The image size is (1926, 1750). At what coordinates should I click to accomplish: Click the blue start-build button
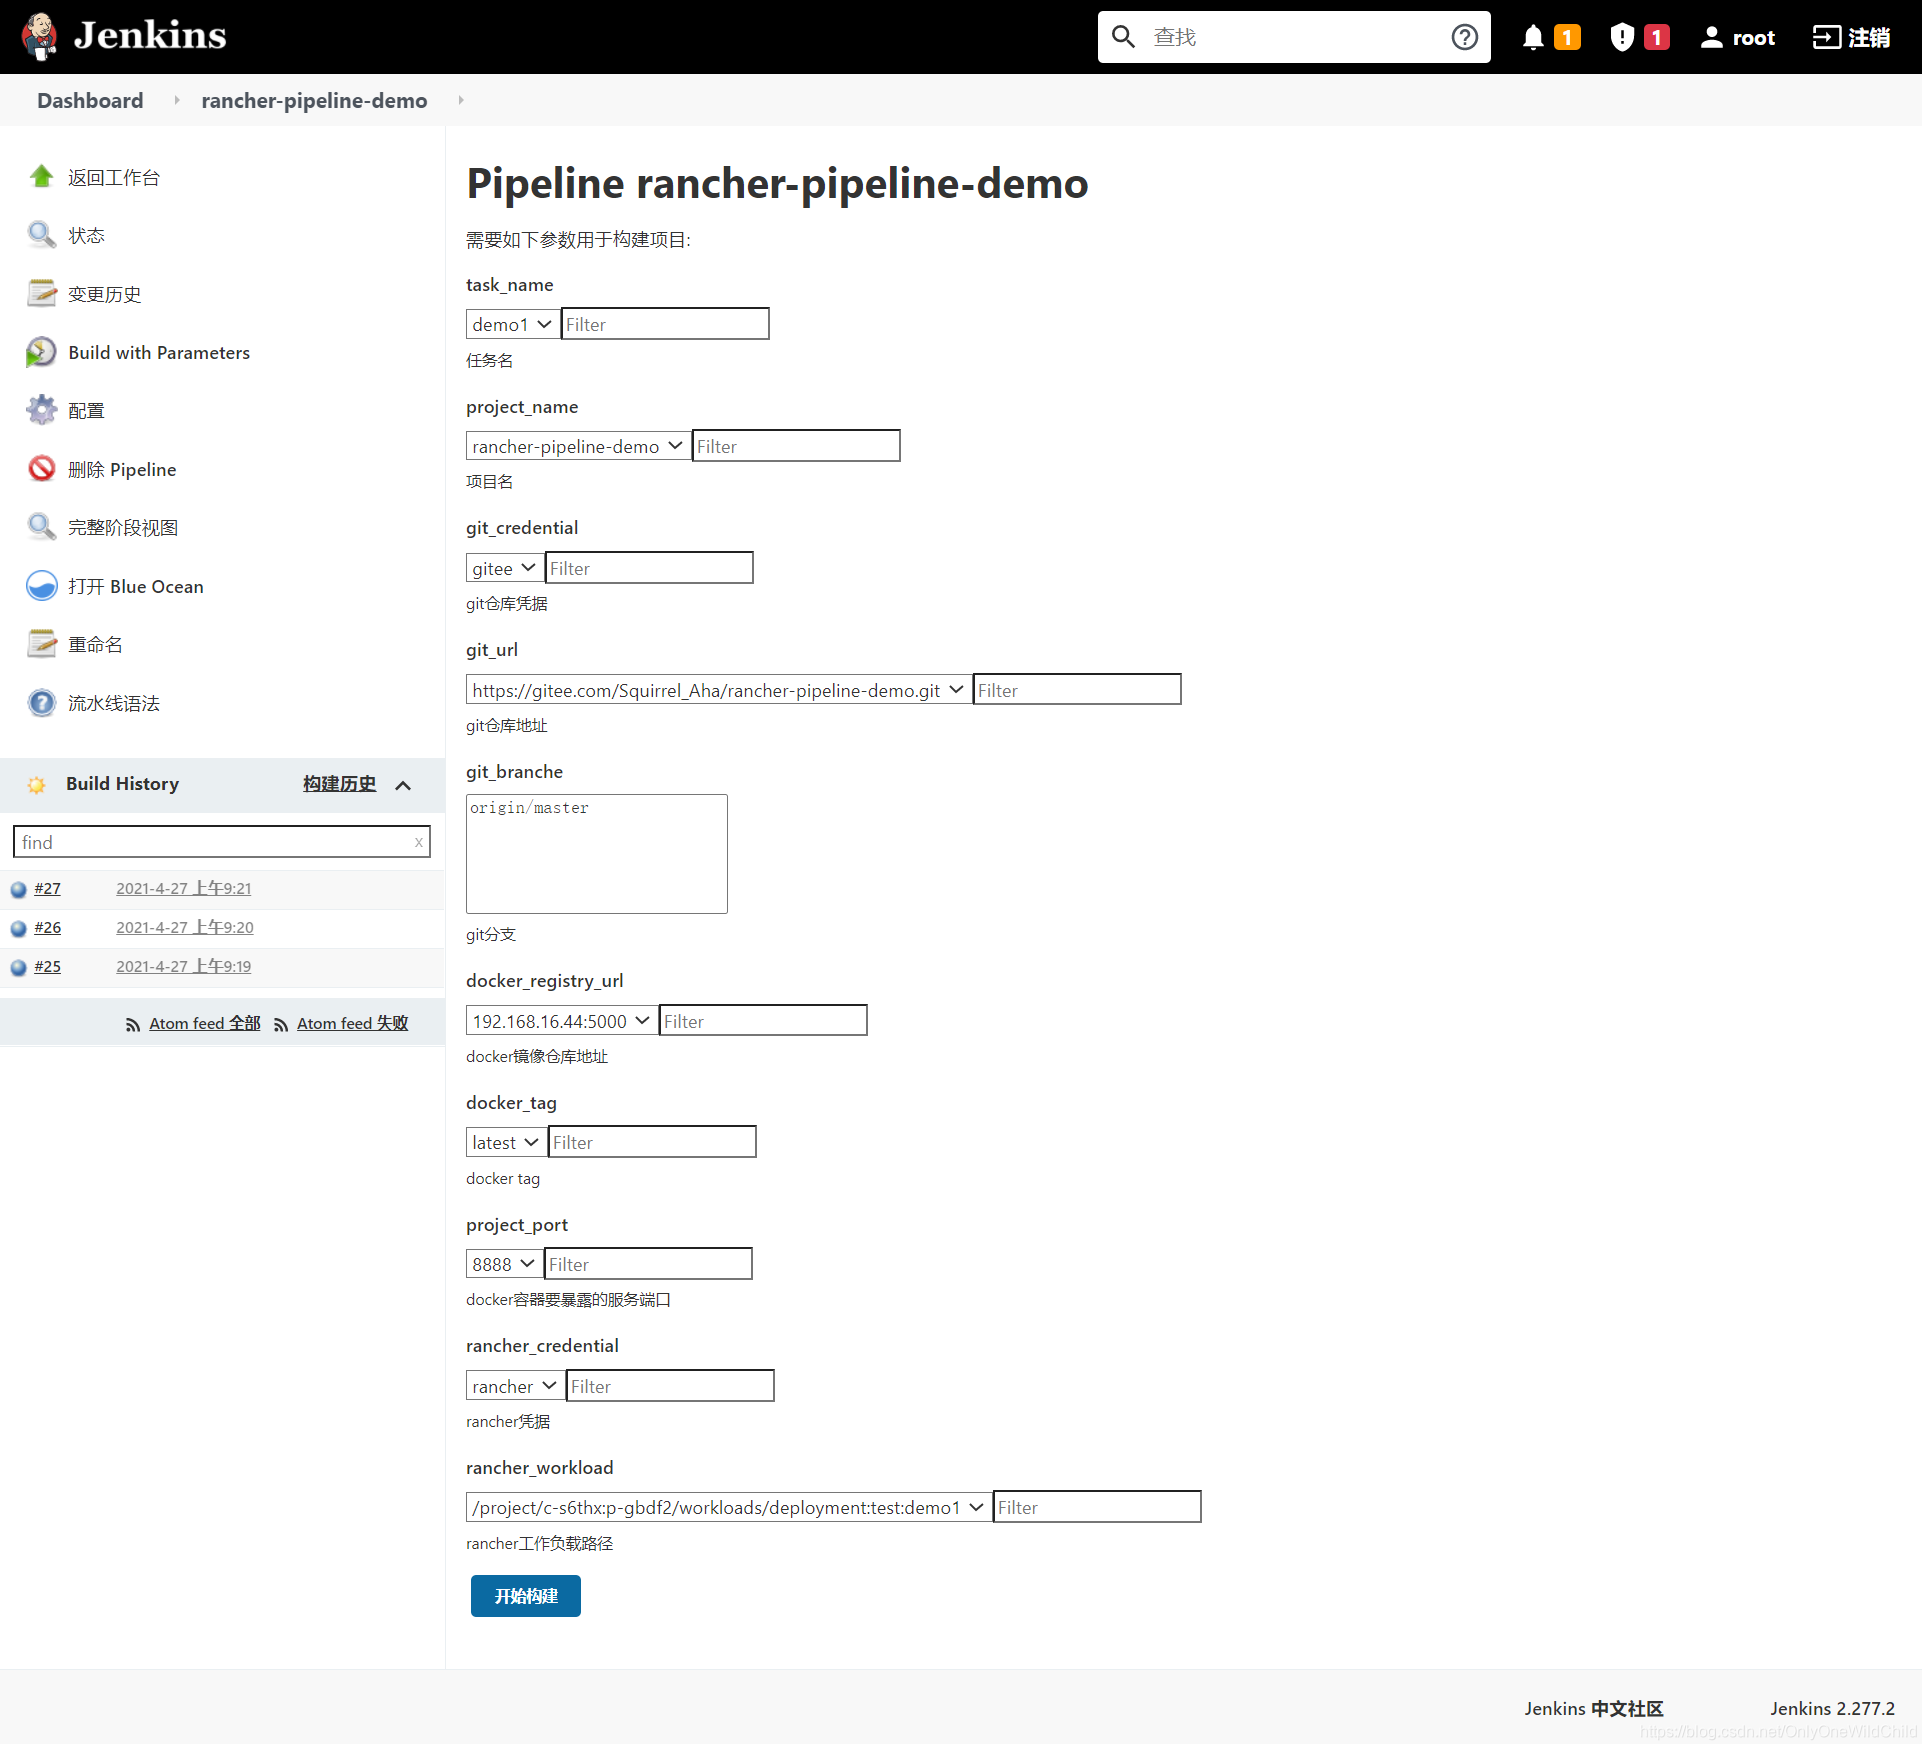[x=526, y=1598]
